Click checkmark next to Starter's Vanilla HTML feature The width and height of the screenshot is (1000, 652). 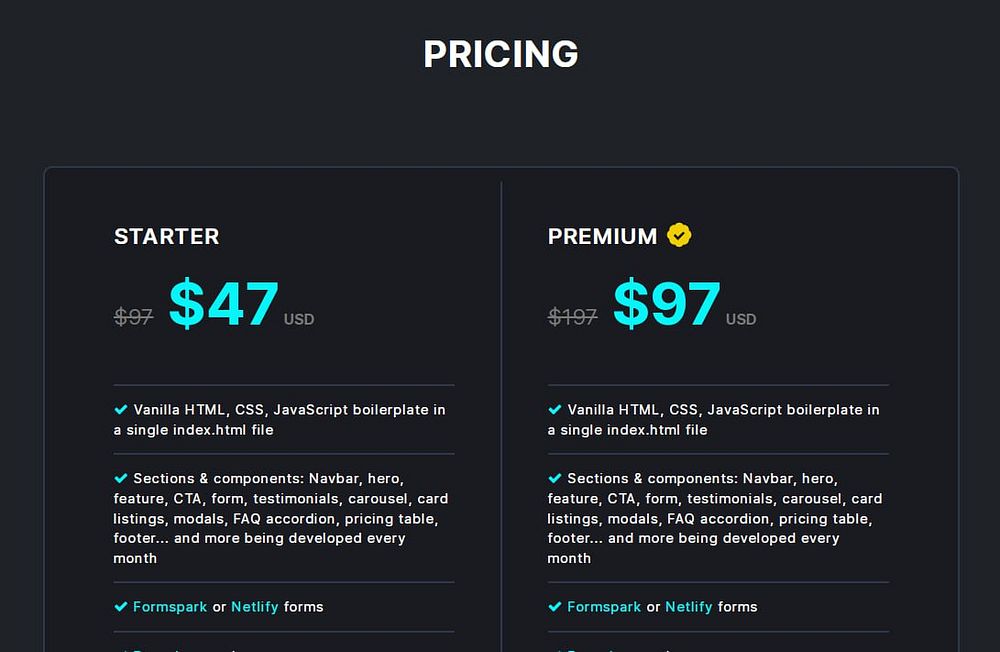click(121, 409)
